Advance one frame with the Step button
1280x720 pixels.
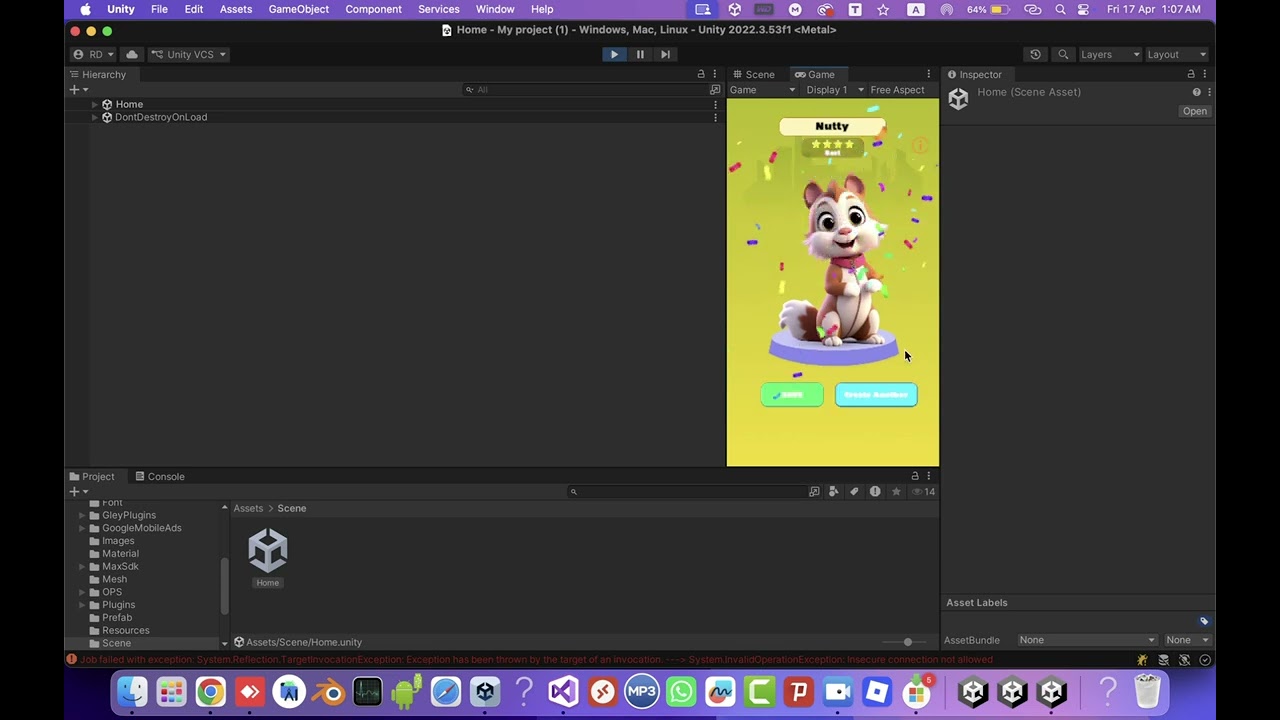(665, 54)
